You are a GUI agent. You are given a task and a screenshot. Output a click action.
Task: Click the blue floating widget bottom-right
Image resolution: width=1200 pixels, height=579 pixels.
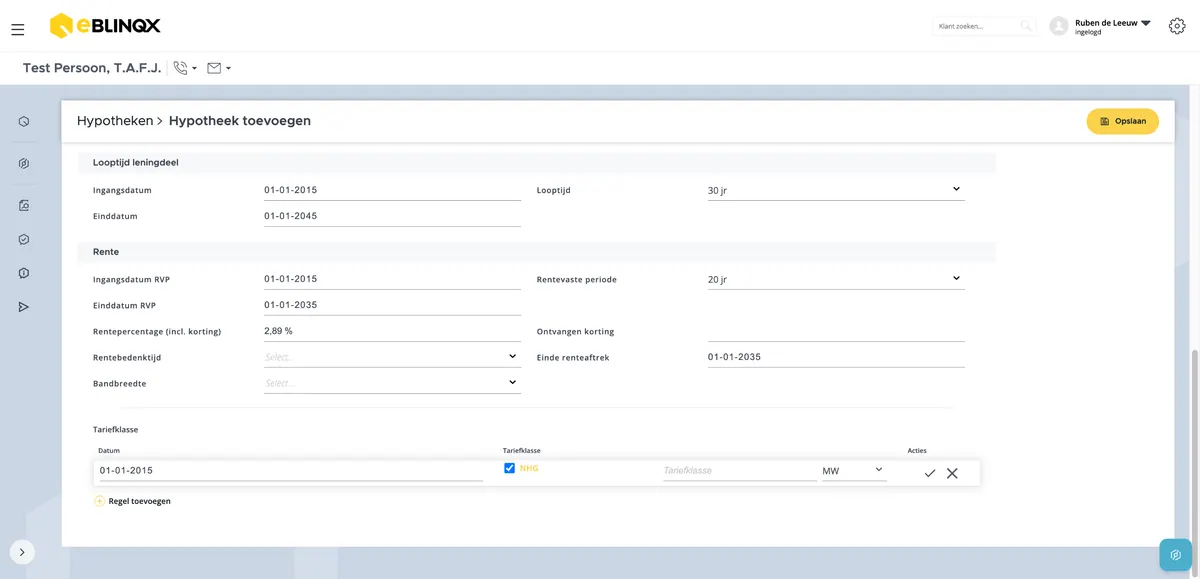click(1176, 555)
